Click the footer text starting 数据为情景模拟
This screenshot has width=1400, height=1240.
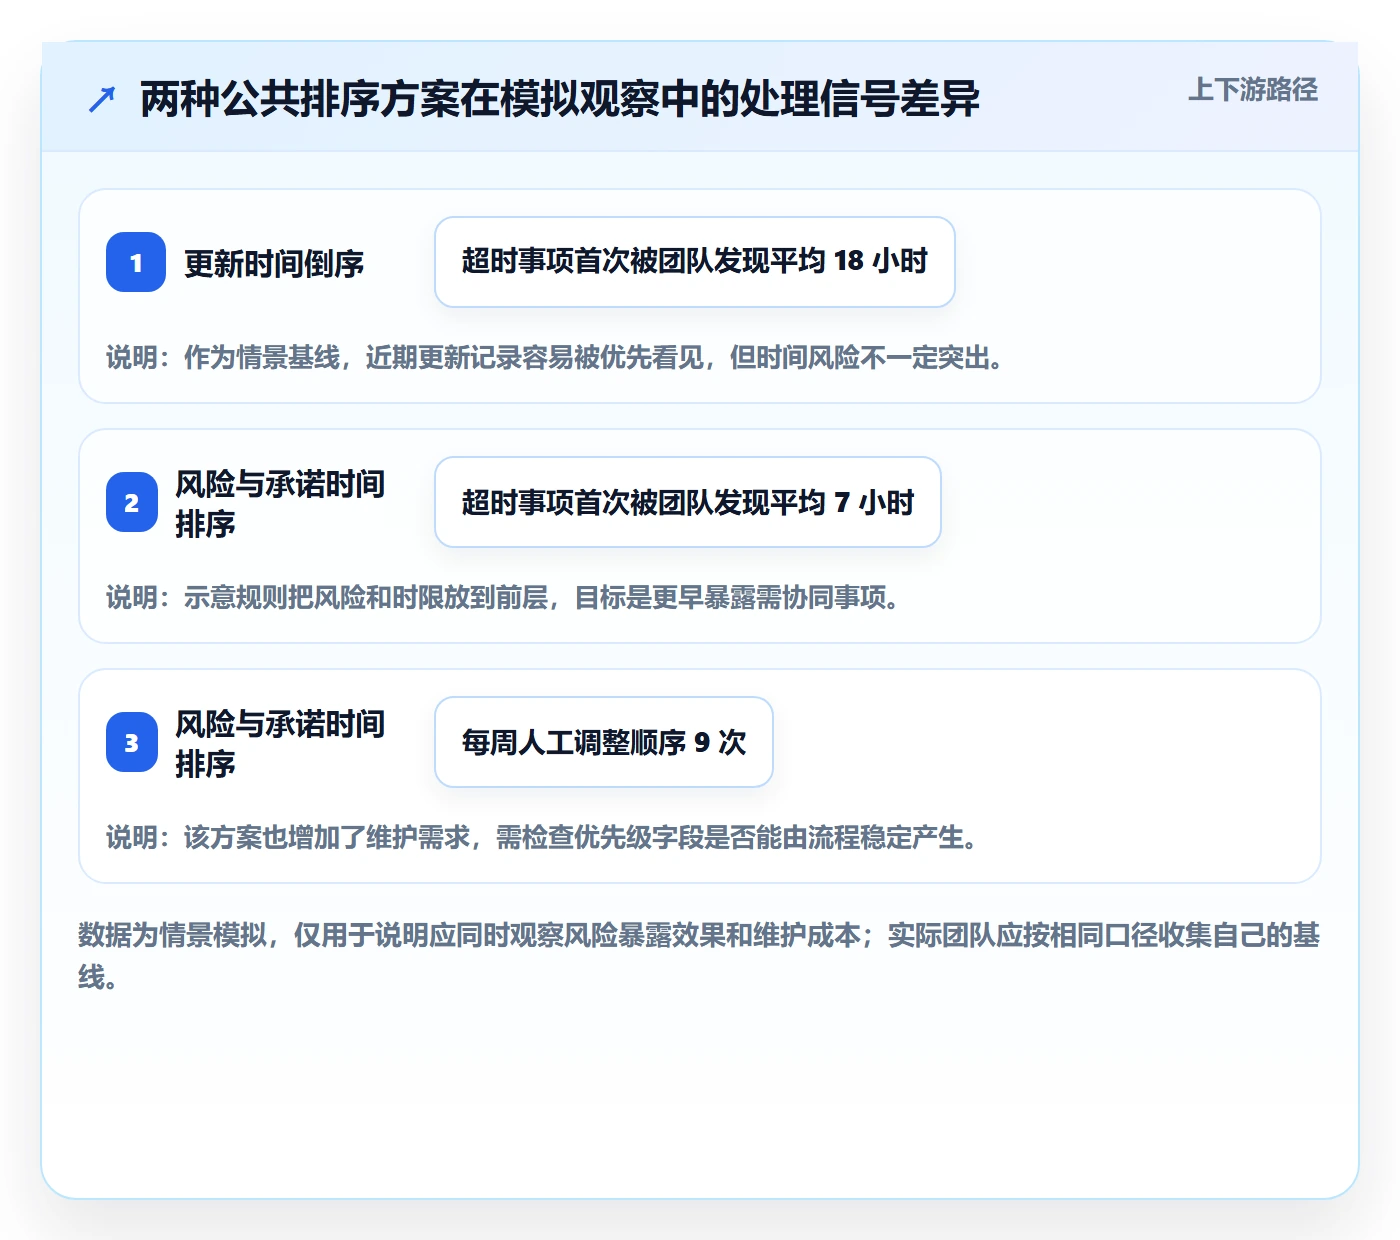click(x=699, y=955)
